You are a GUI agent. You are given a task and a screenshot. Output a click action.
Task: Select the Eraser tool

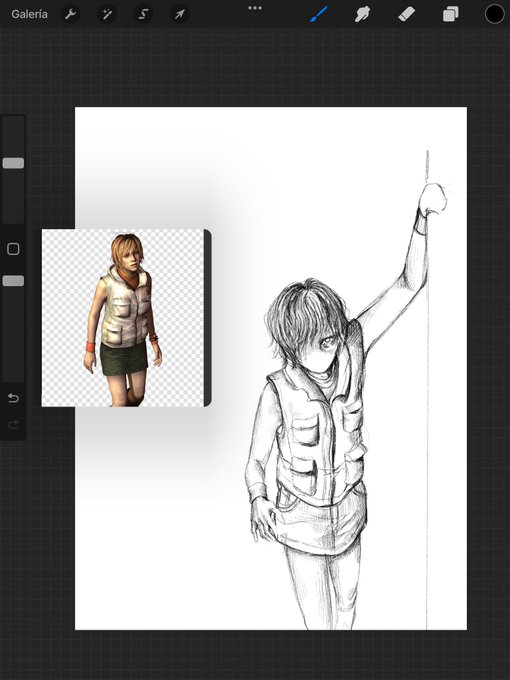coord(406,14)
